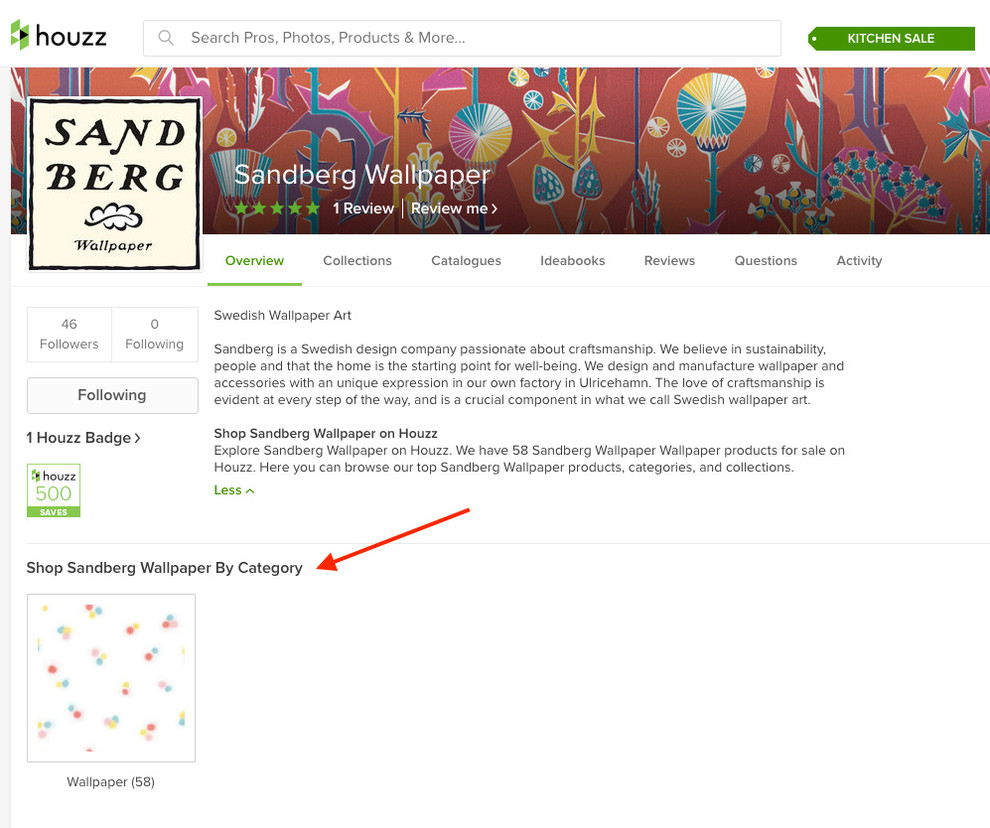Open the Houzz 500 Saves badge

(54, 490)
